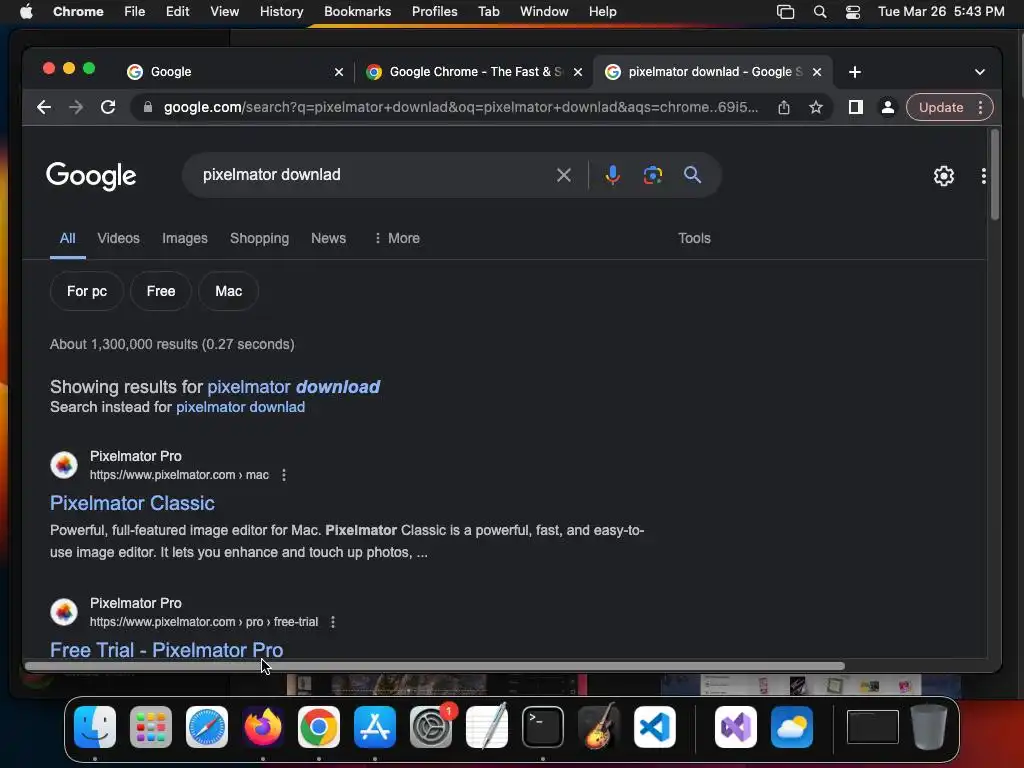
Task: Open Google quick settings gear
Action: coord(944,176)
